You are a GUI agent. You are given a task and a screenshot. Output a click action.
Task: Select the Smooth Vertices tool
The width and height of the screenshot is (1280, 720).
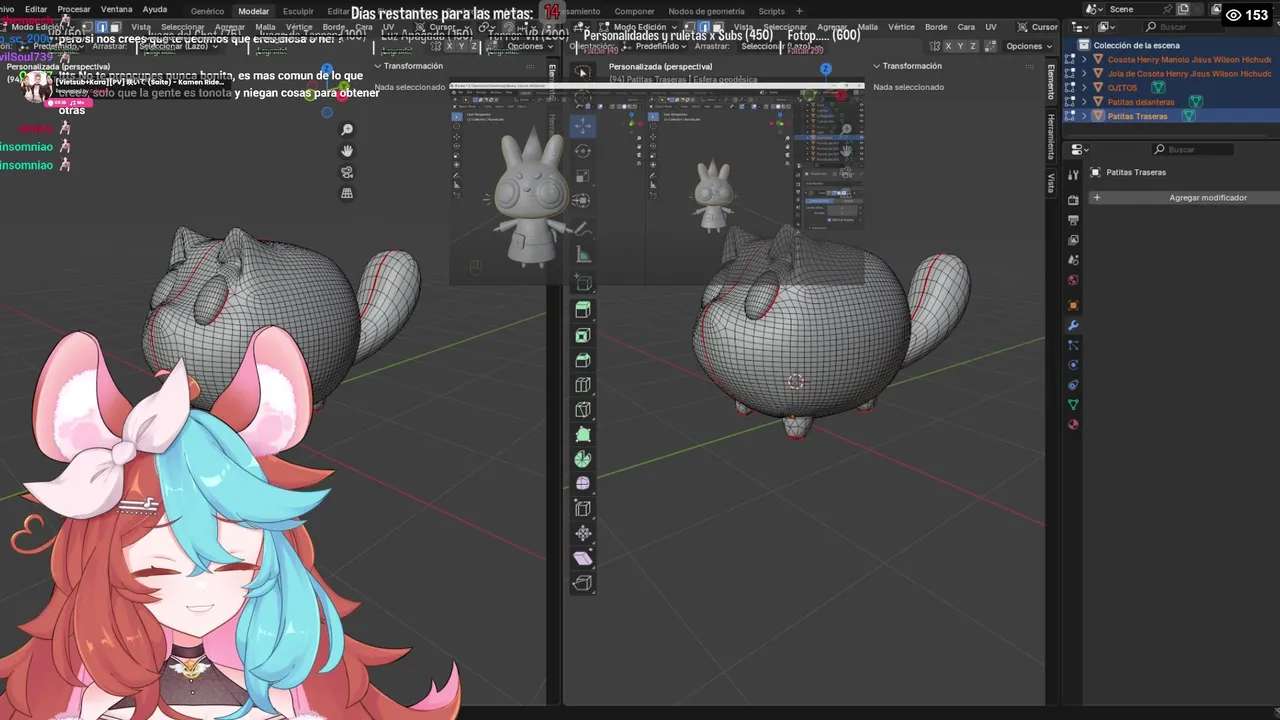coord(583,483)
